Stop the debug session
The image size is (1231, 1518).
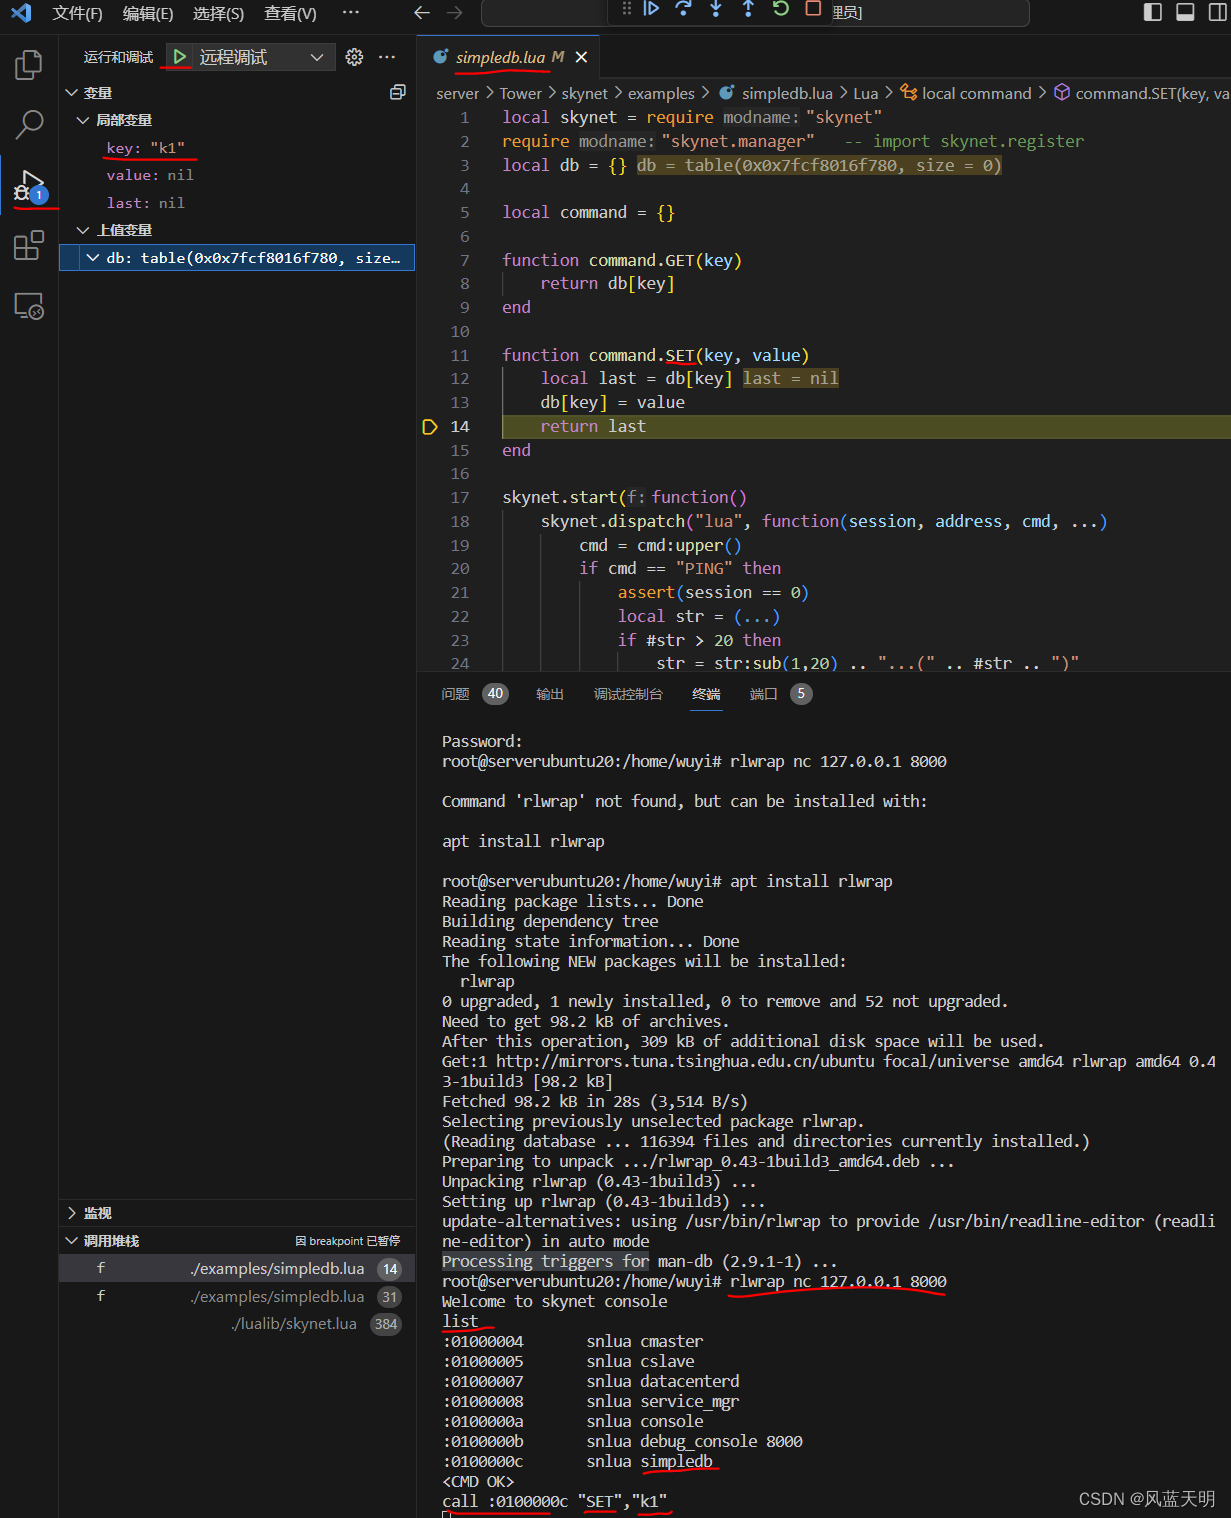(812, 9)
